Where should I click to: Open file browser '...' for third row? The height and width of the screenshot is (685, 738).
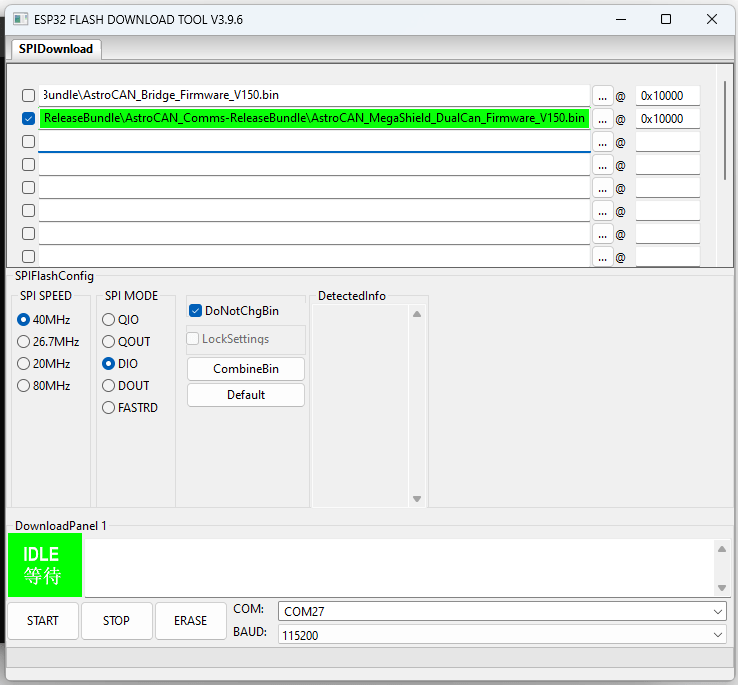(x=602, y=142)
